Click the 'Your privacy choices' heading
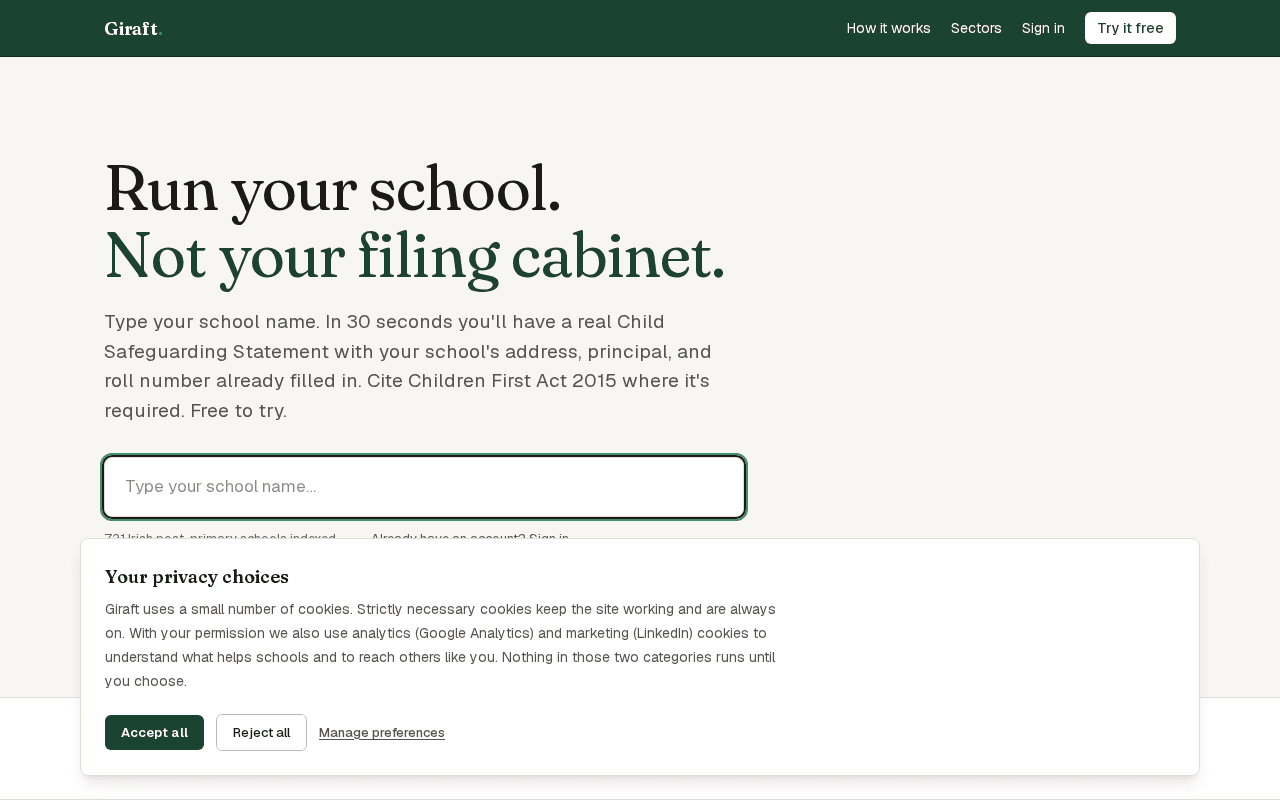Screen dimensions: 1280x800 (x=197, y=577)
